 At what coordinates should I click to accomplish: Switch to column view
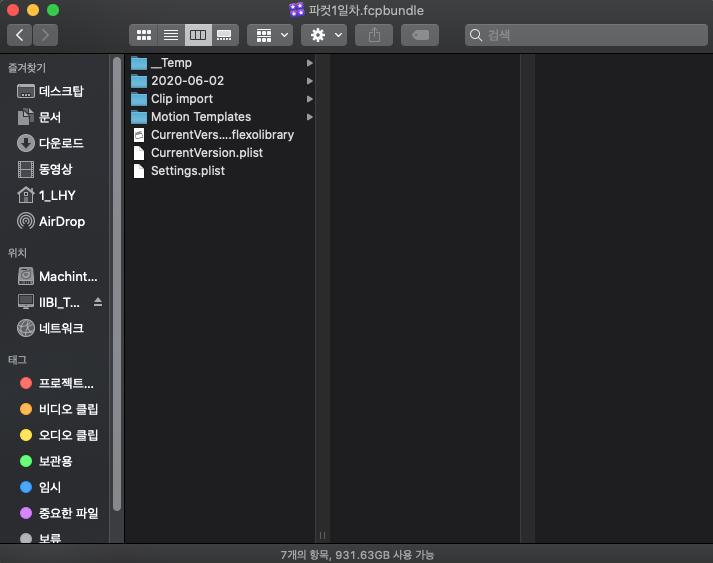point(198,35)
